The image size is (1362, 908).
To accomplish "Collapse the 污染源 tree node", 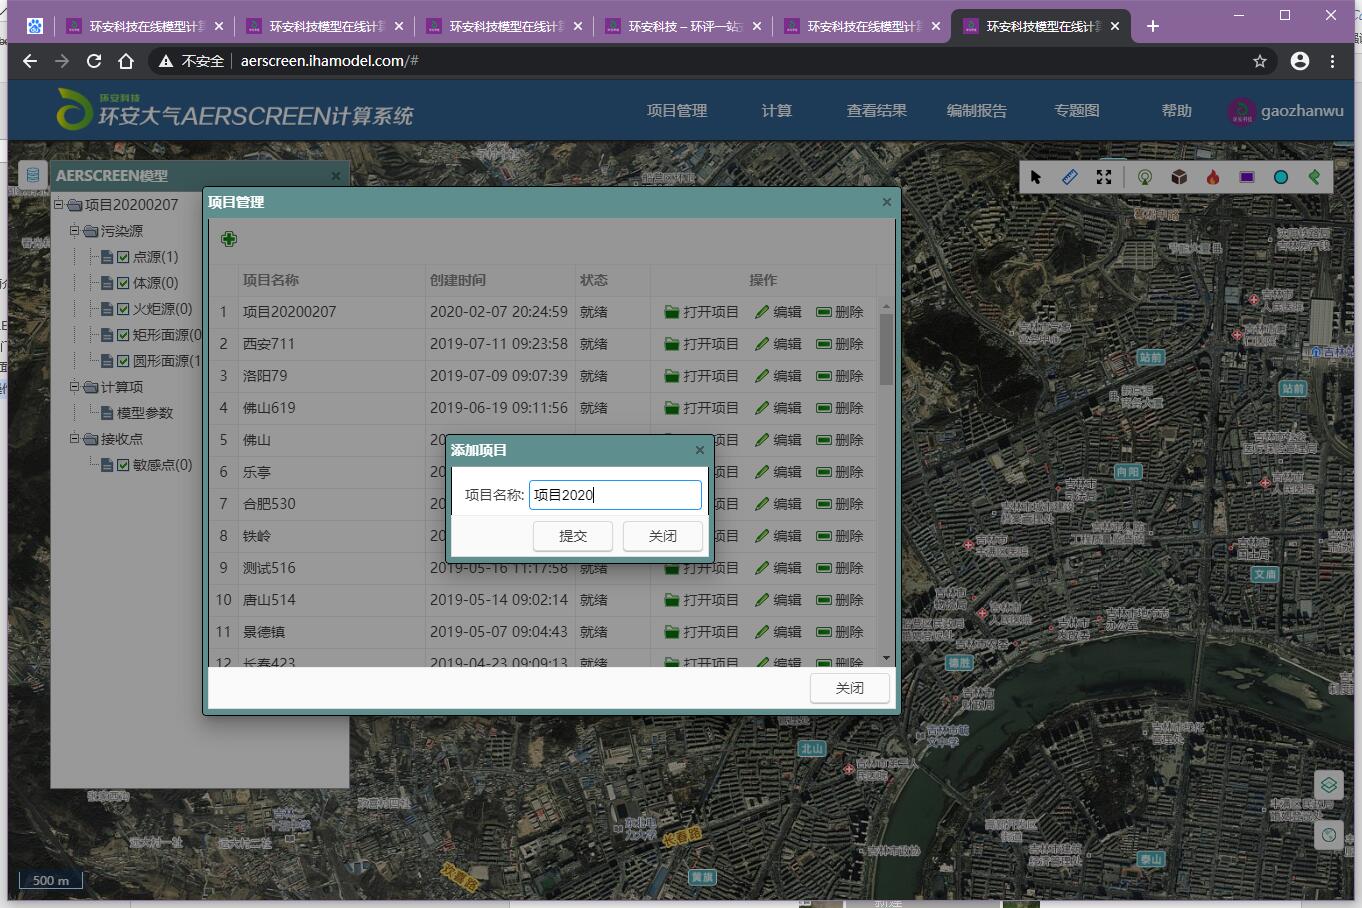I will [x=75, y=231].
